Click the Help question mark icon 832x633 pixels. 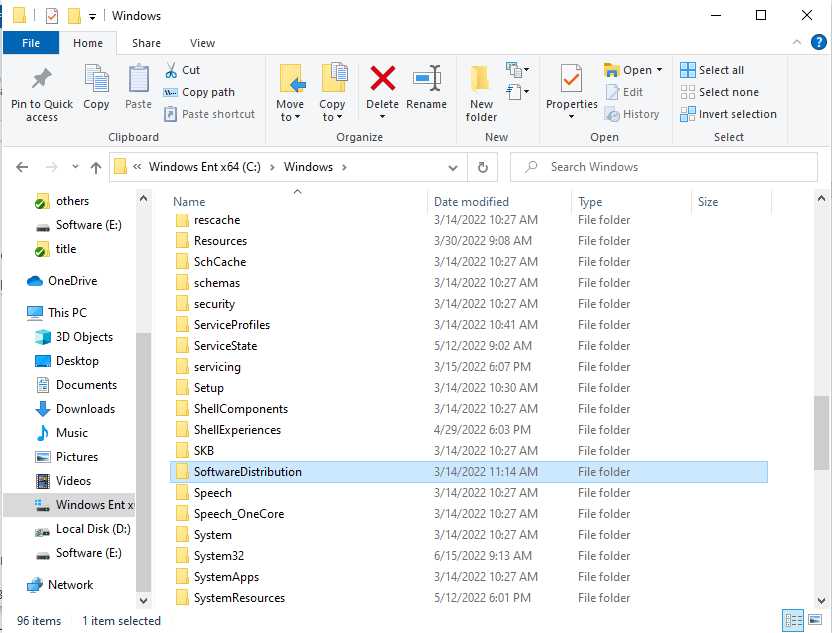[818, 42]
